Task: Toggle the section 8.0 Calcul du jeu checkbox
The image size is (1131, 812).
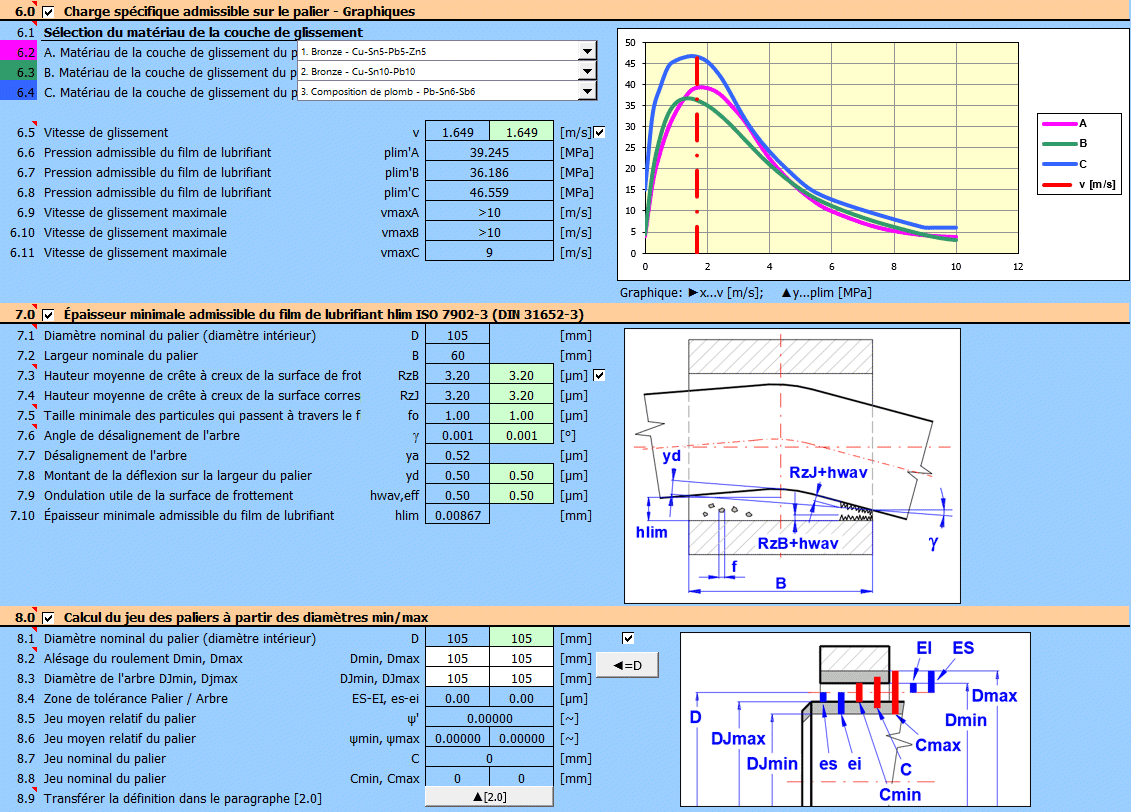Action: (x=49, y=617)
